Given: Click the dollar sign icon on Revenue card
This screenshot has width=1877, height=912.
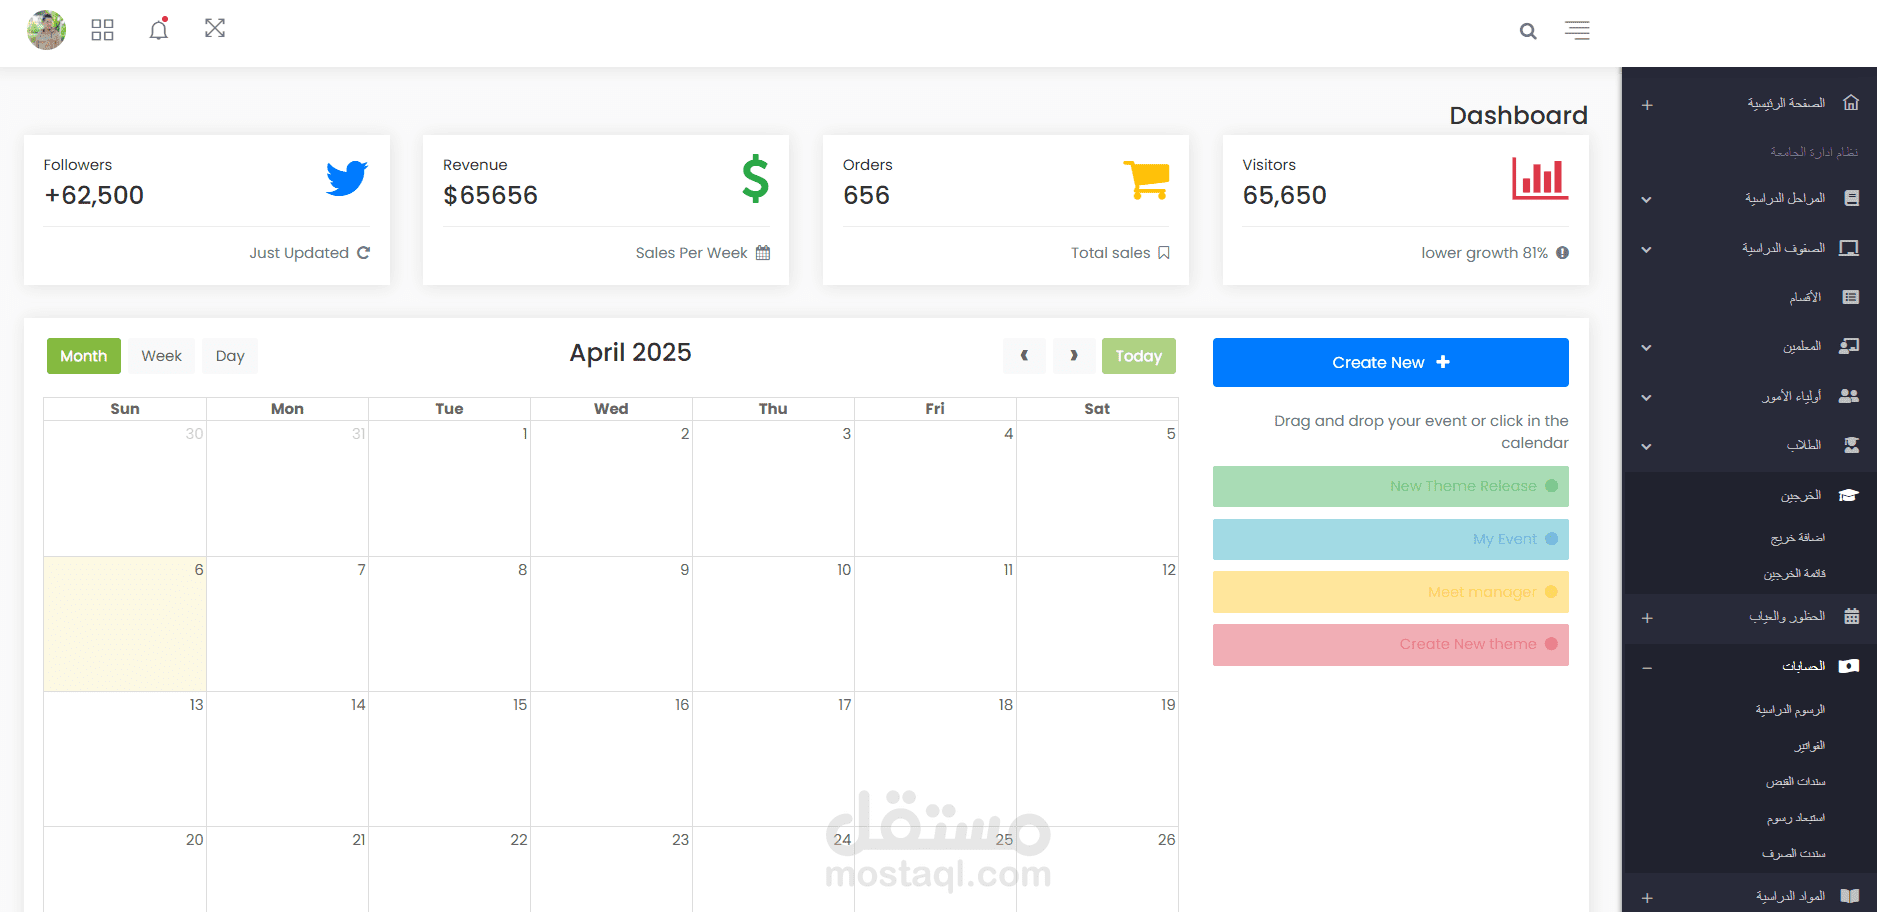Looking at the screenshot, I should coord(756,179).
